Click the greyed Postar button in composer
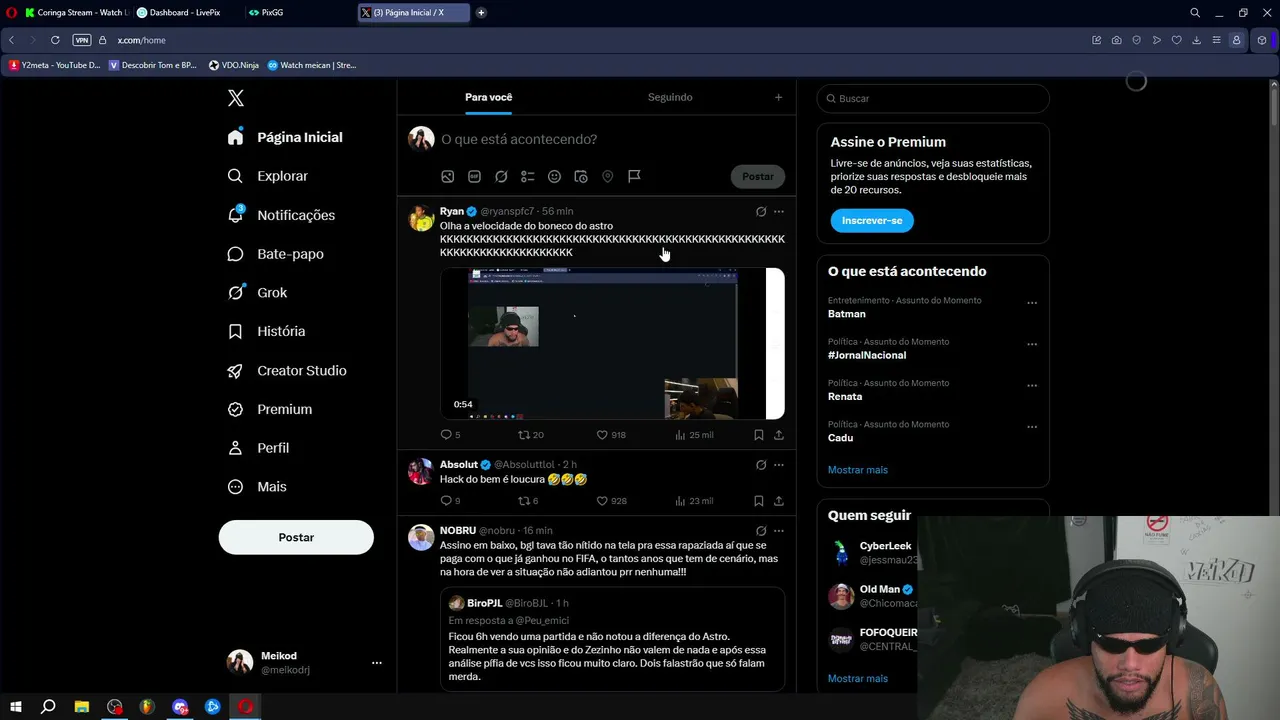Image resolution: width=1280 pixels, height=720 pixels. (x=758, y=177)
